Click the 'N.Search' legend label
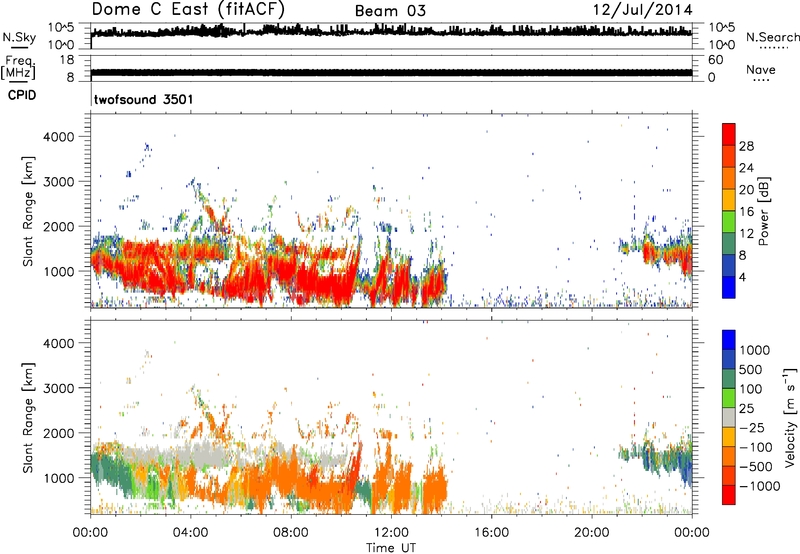Screen dimensions: 800x554 (x=772, y=37)
